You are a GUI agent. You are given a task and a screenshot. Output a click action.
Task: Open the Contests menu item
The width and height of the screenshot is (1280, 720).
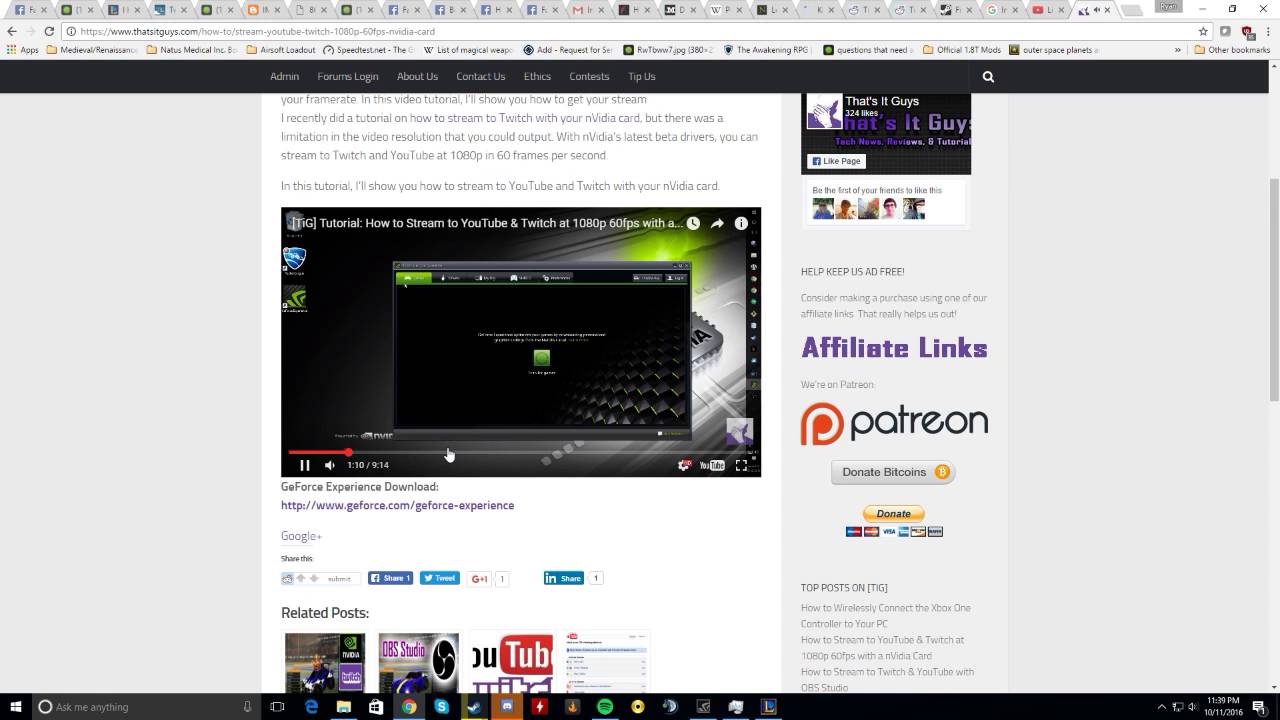pyautogui.click(x=589, y=76)
